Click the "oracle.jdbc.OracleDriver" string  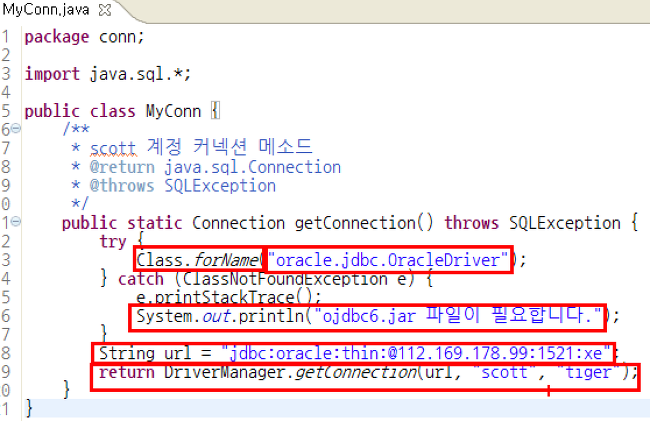coord(388,260)
